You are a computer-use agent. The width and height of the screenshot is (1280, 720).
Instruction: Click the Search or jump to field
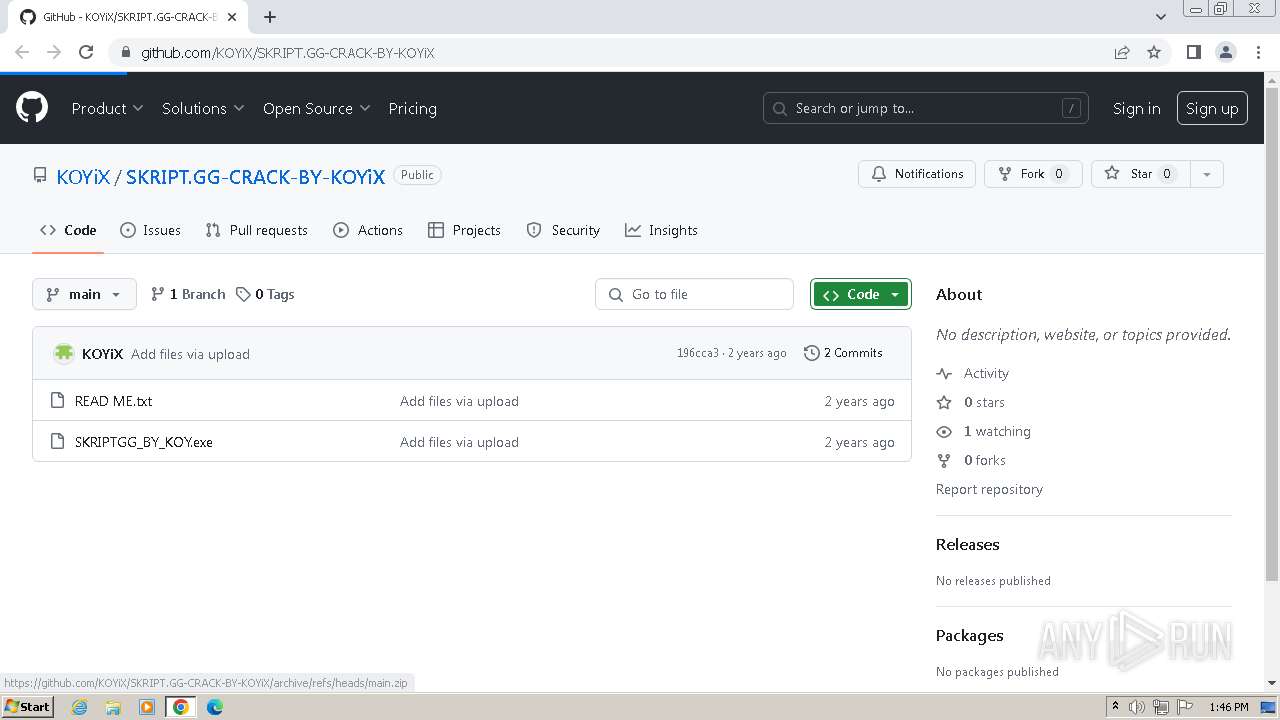[926, 108]
